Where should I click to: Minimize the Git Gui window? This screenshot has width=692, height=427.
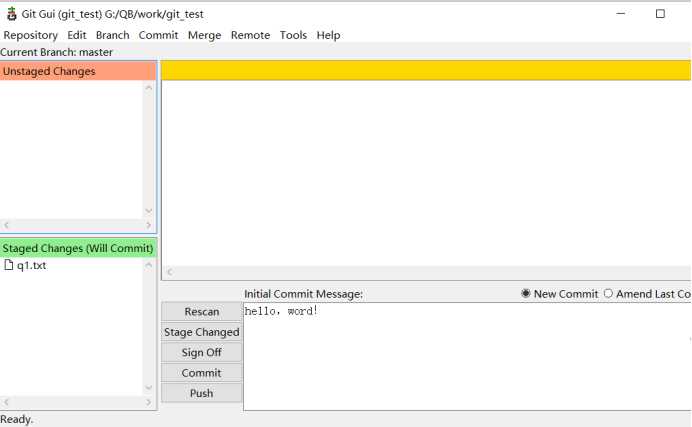(x=621, y=14)
